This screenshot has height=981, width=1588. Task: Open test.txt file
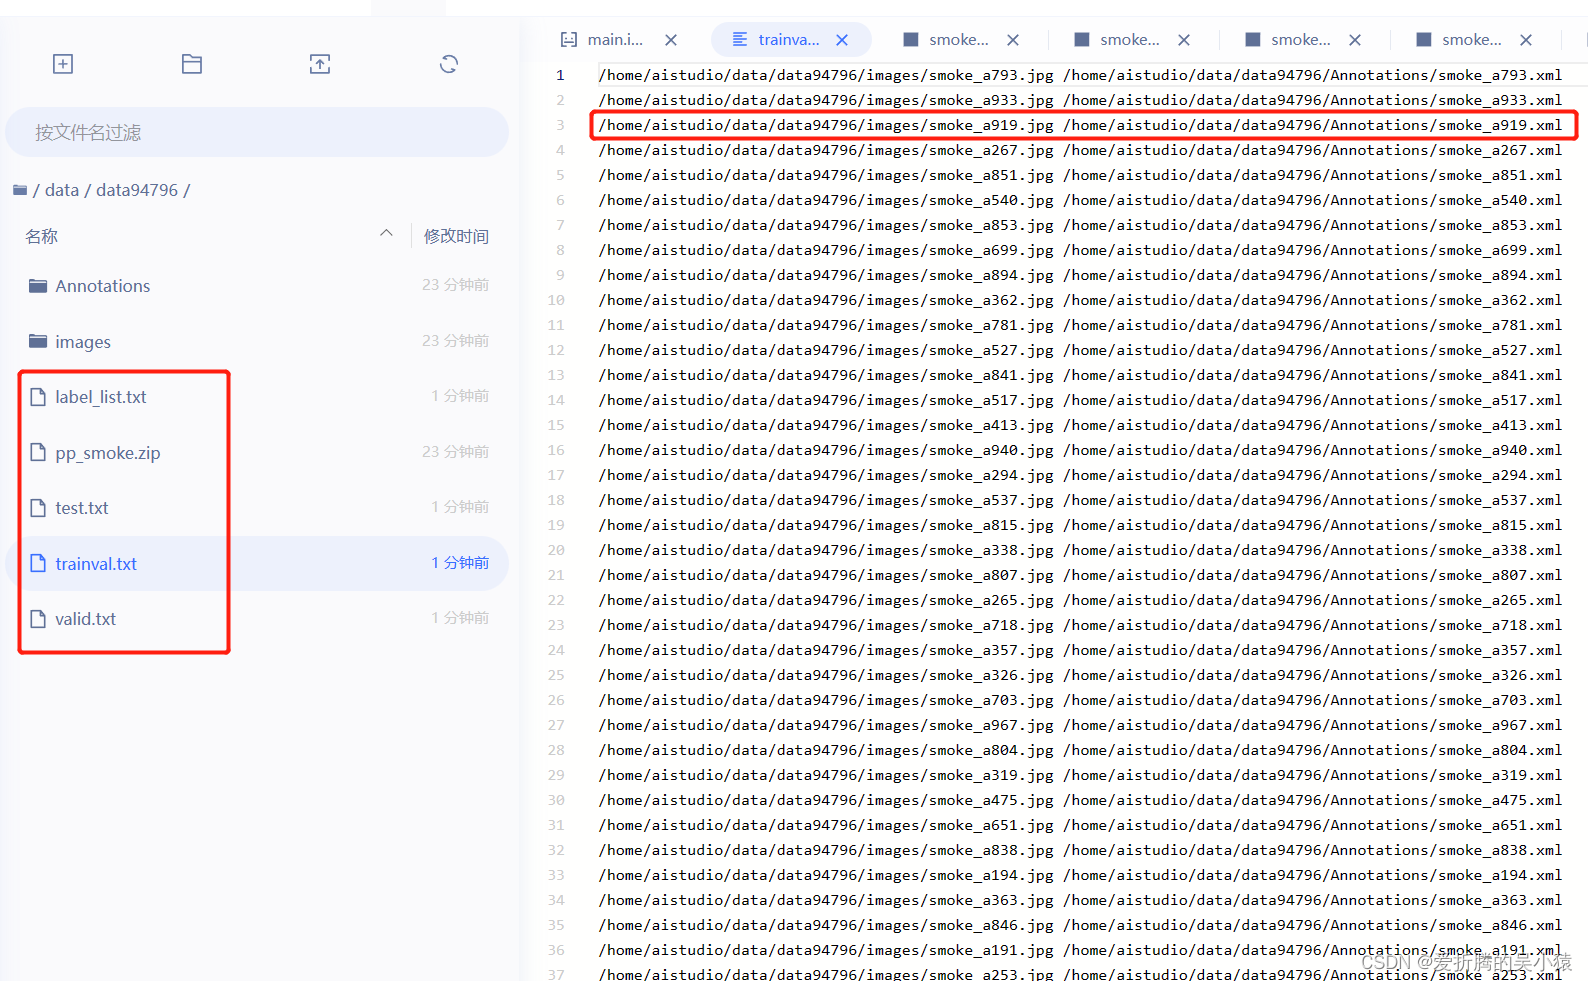(x=82, y=508)
